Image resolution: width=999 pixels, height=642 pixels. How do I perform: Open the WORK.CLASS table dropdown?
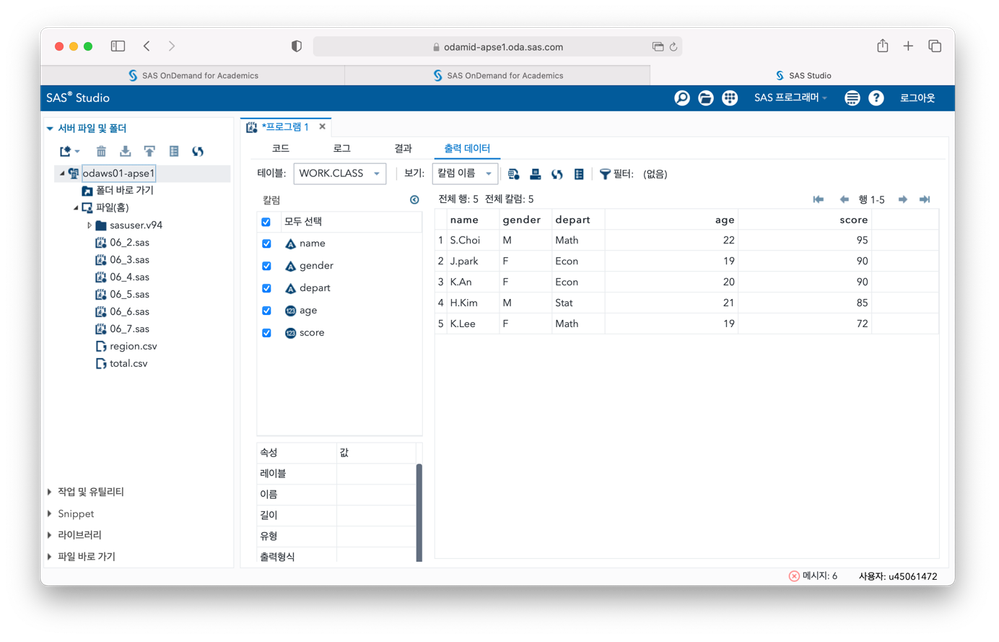point(340,173)
